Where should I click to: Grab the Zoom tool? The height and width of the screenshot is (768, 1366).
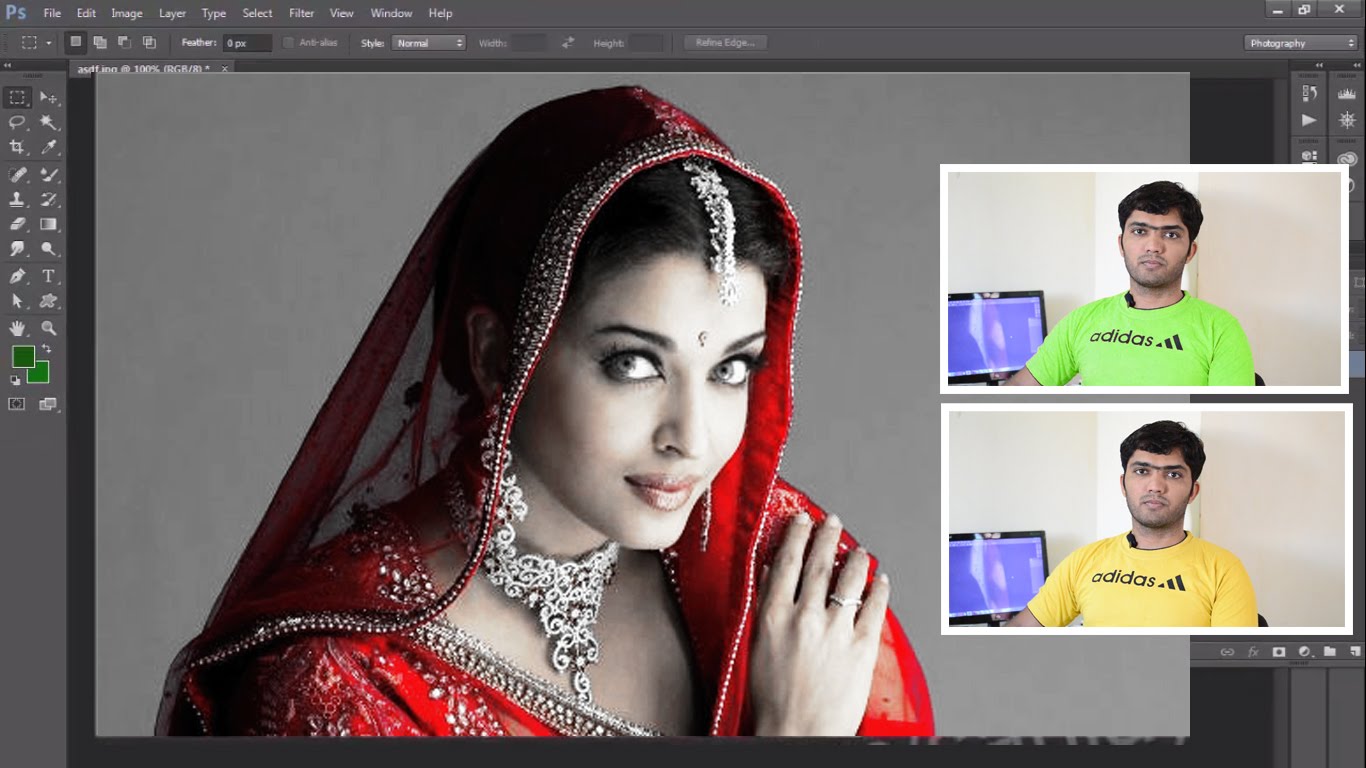(x=50, y=328)
